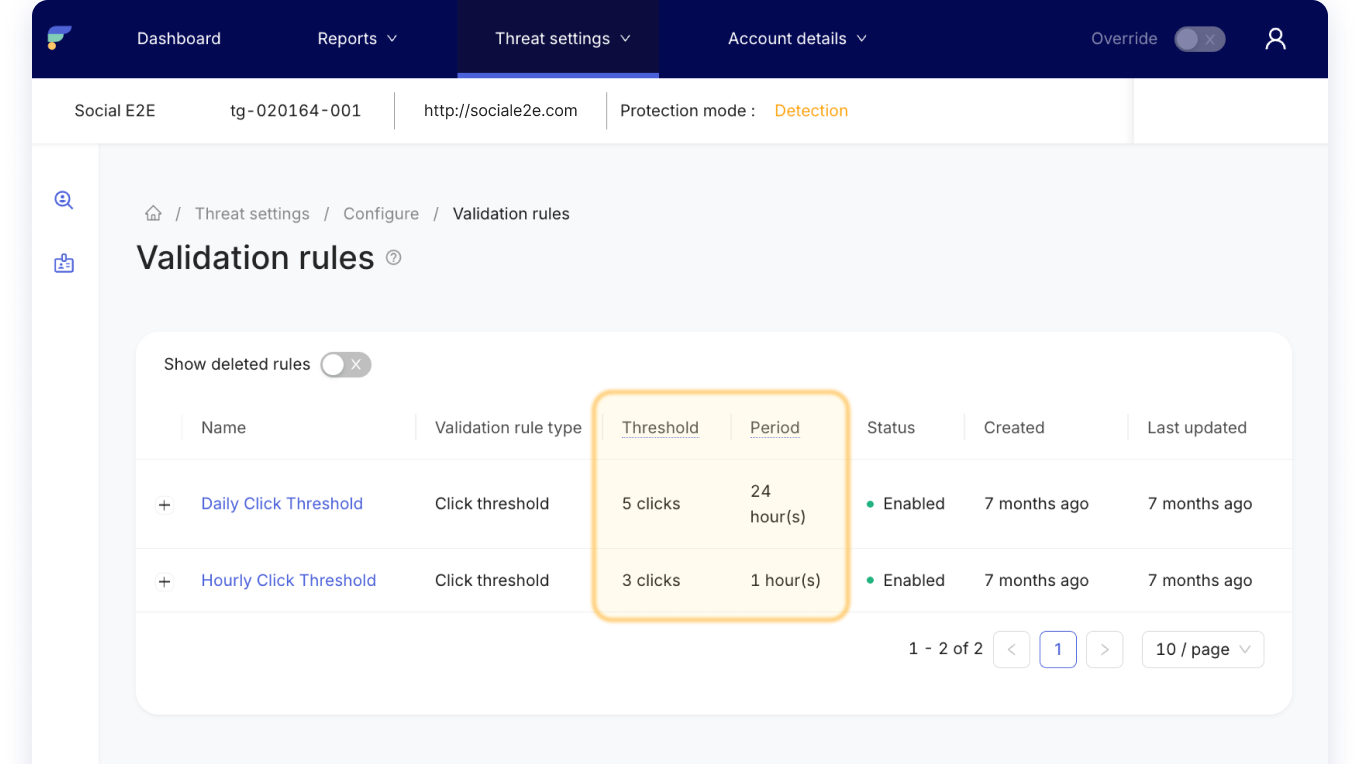Turn on the Override switch

coord(1199,38)
